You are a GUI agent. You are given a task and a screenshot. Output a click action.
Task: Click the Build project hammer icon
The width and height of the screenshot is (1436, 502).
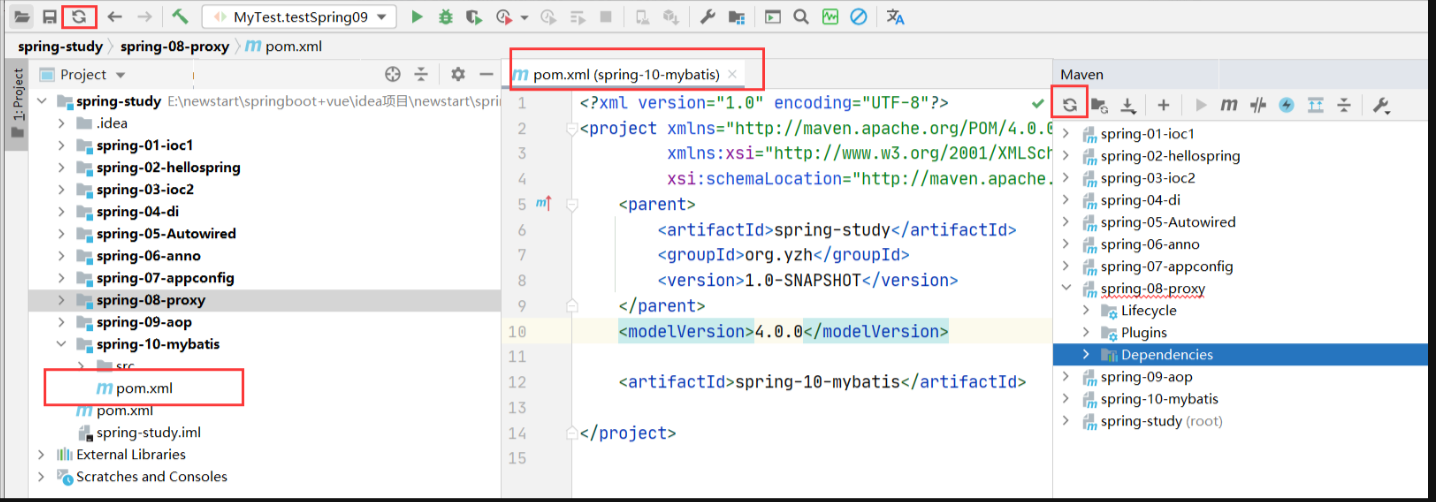tap(179, 17)
